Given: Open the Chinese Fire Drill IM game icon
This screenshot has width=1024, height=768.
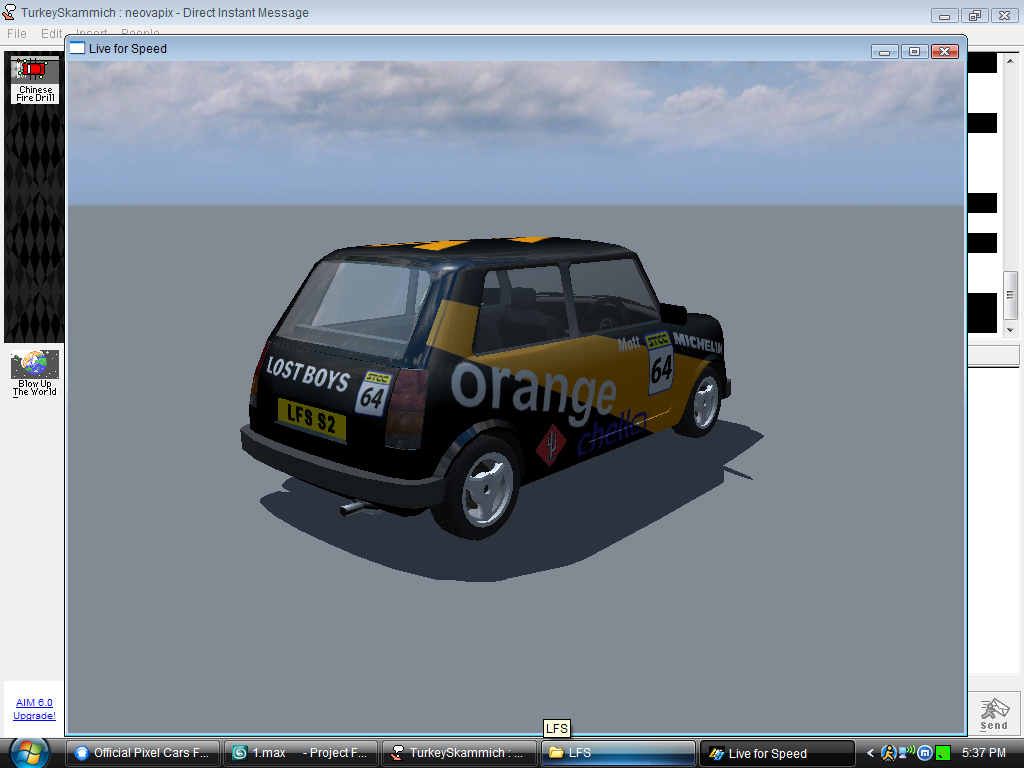Looking at the screenshot, I should tap(35, 79).
